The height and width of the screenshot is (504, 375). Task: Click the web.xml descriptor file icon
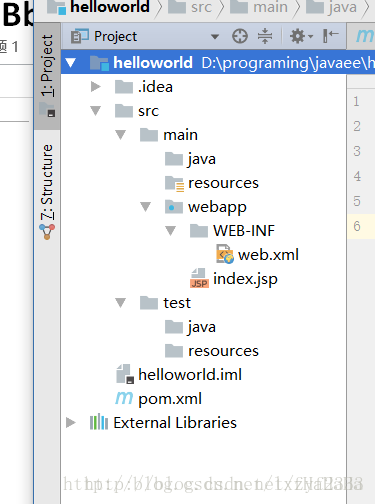click(x=225, y=254)
